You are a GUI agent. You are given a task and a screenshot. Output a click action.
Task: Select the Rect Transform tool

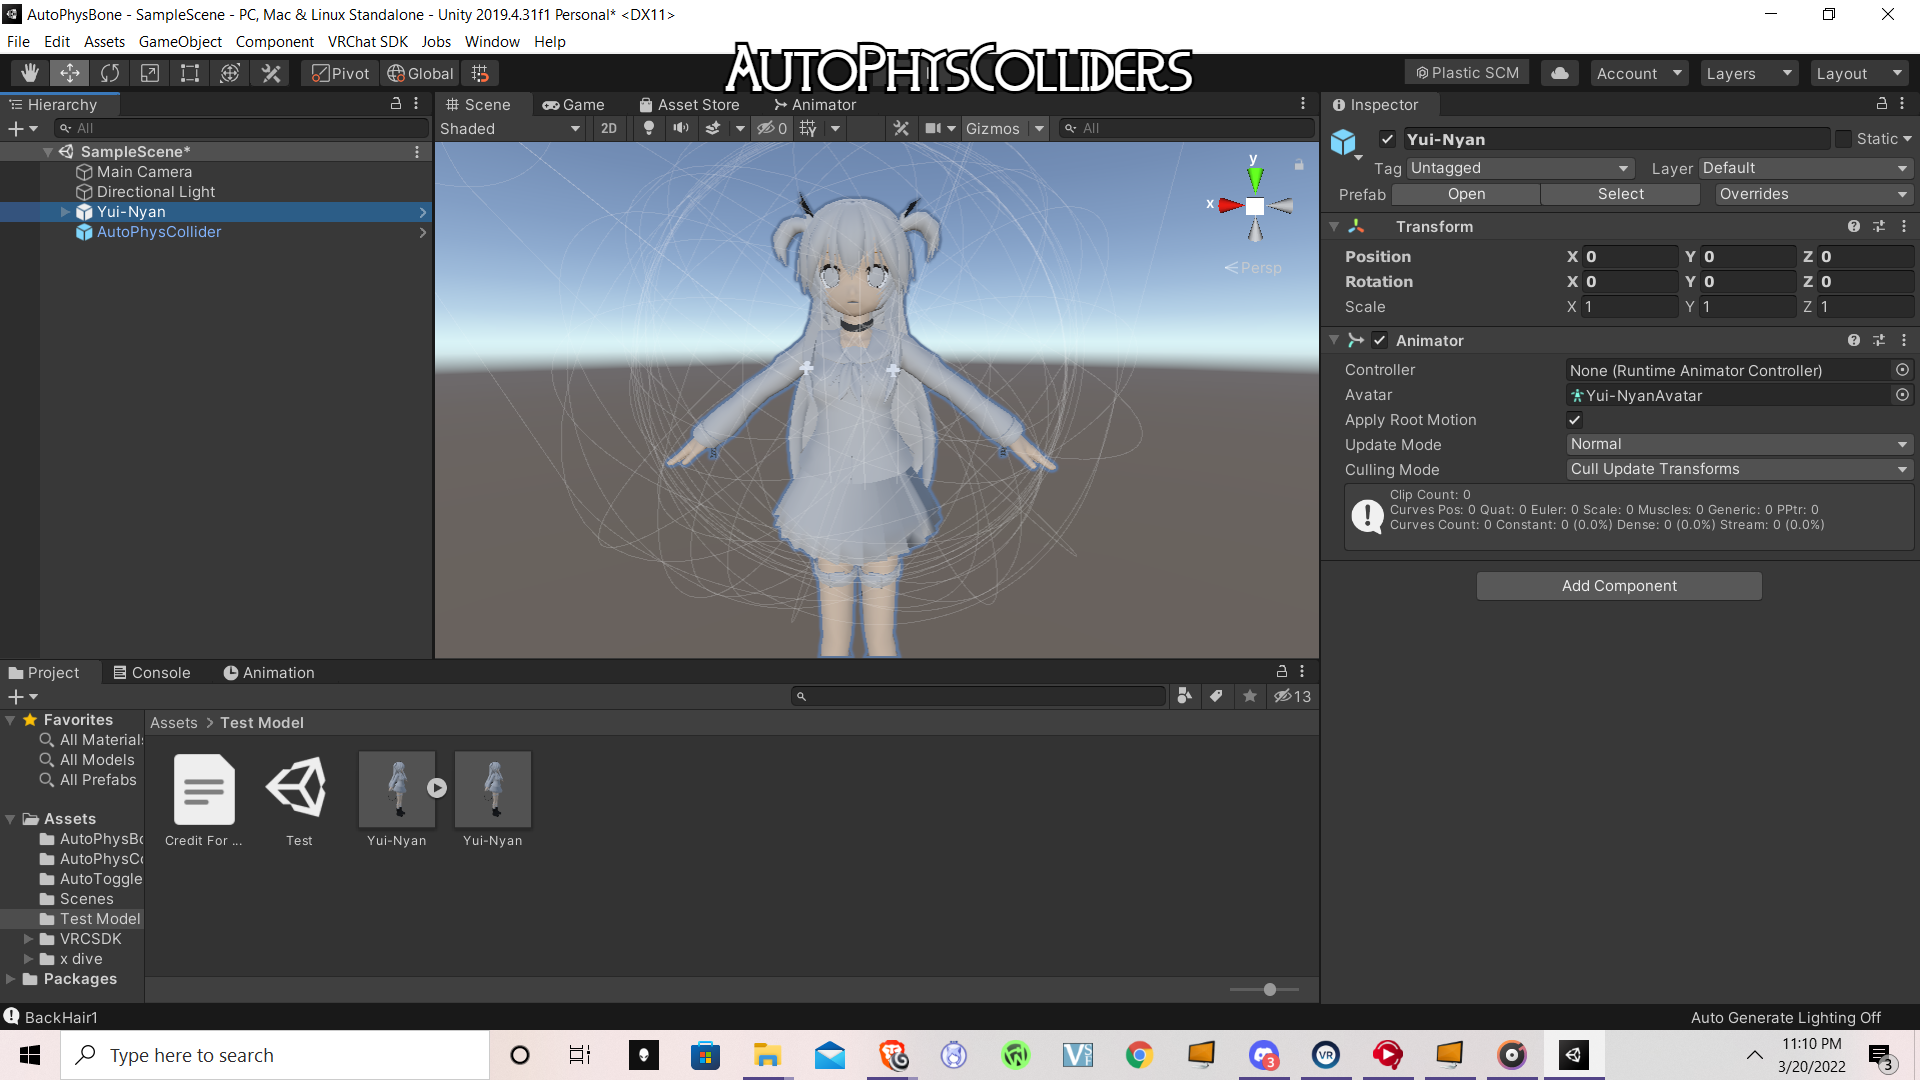190,73
